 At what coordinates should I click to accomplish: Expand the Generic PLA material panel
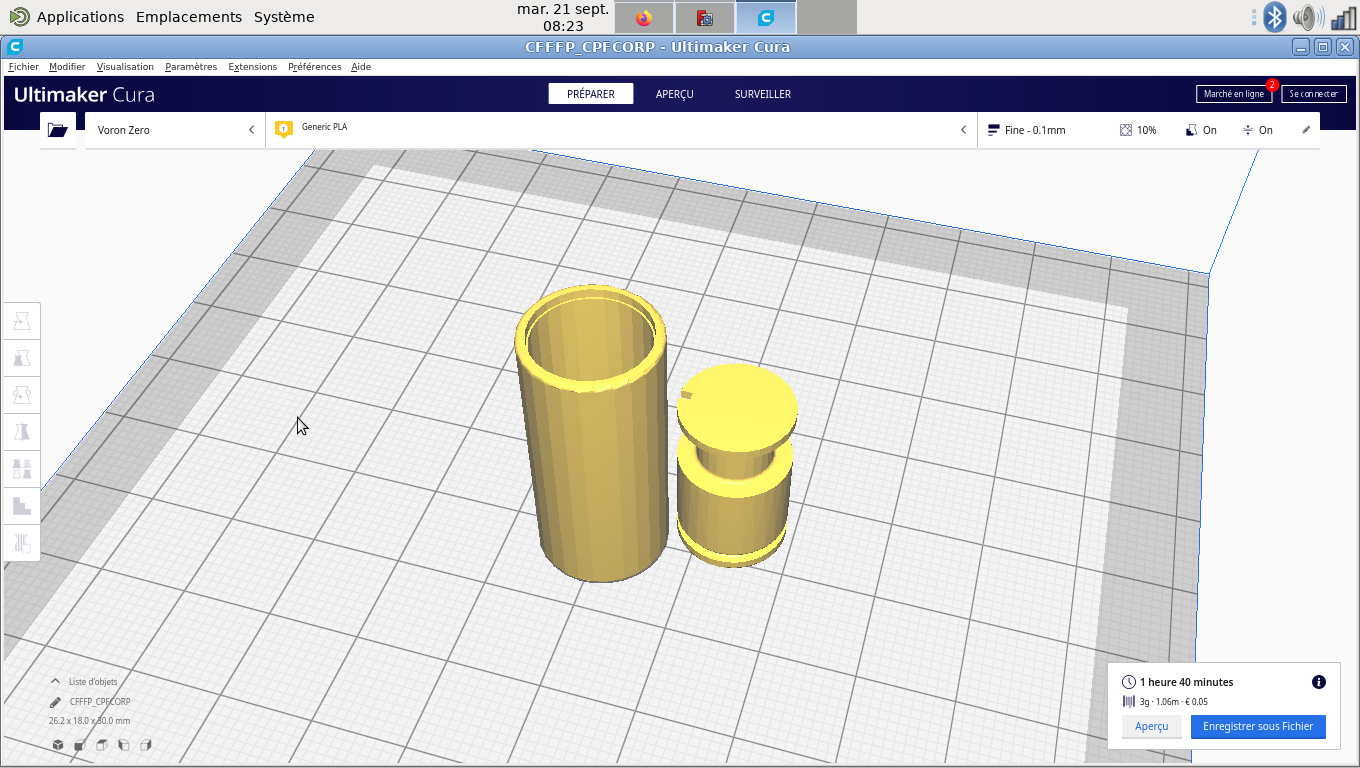[621, 130]
